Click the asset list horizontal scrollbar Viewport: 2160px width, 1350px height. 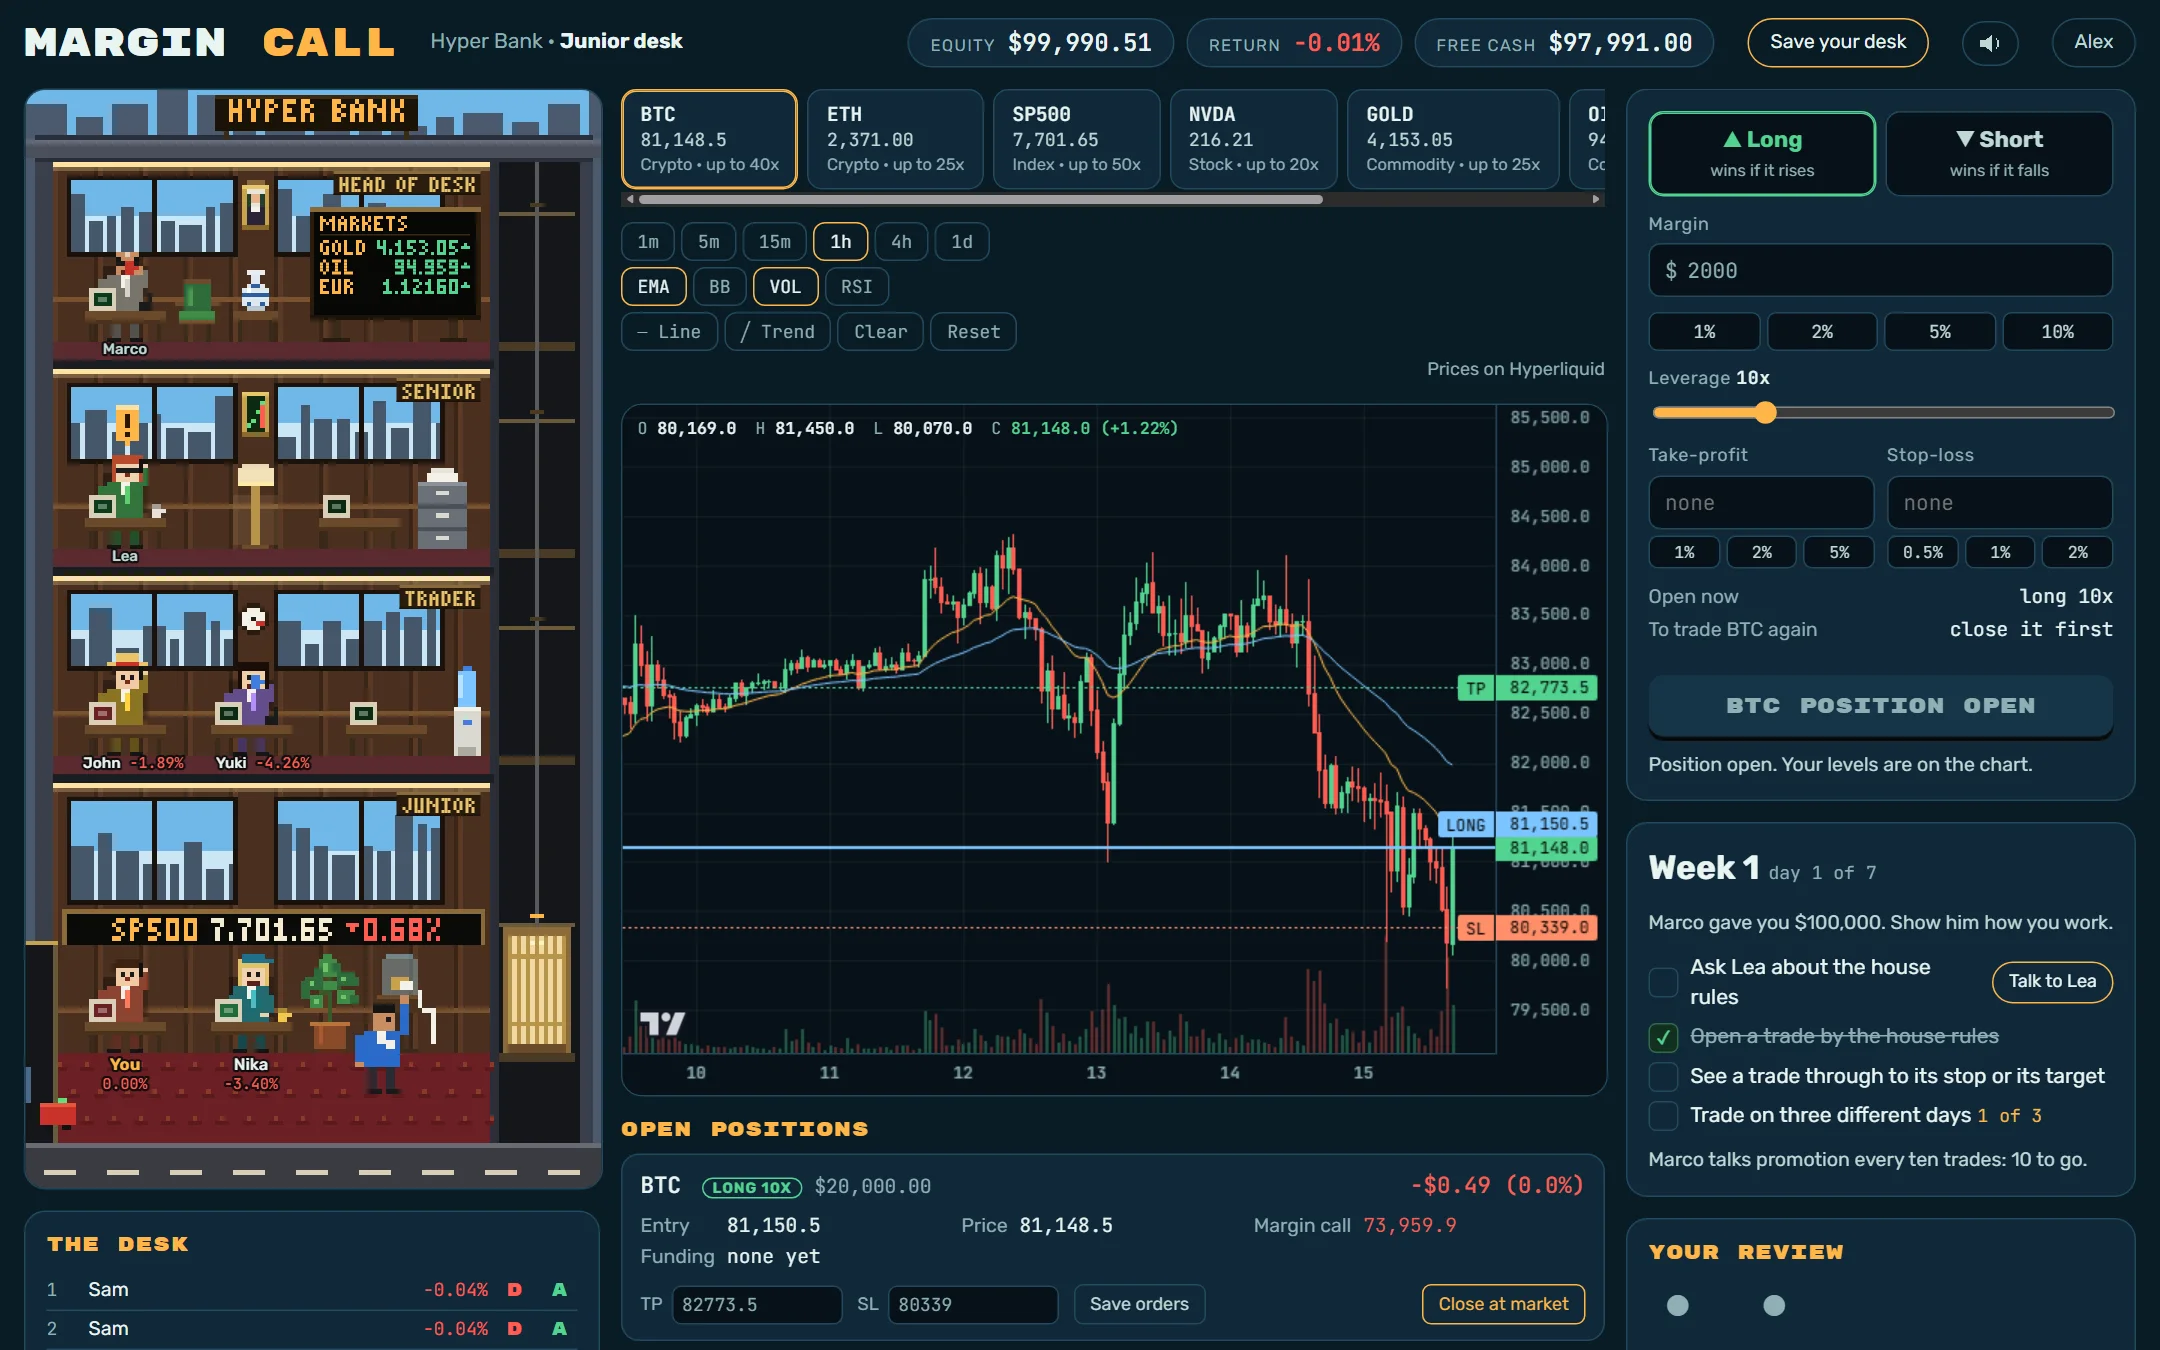pyautogui.click(x=980, y=199)
